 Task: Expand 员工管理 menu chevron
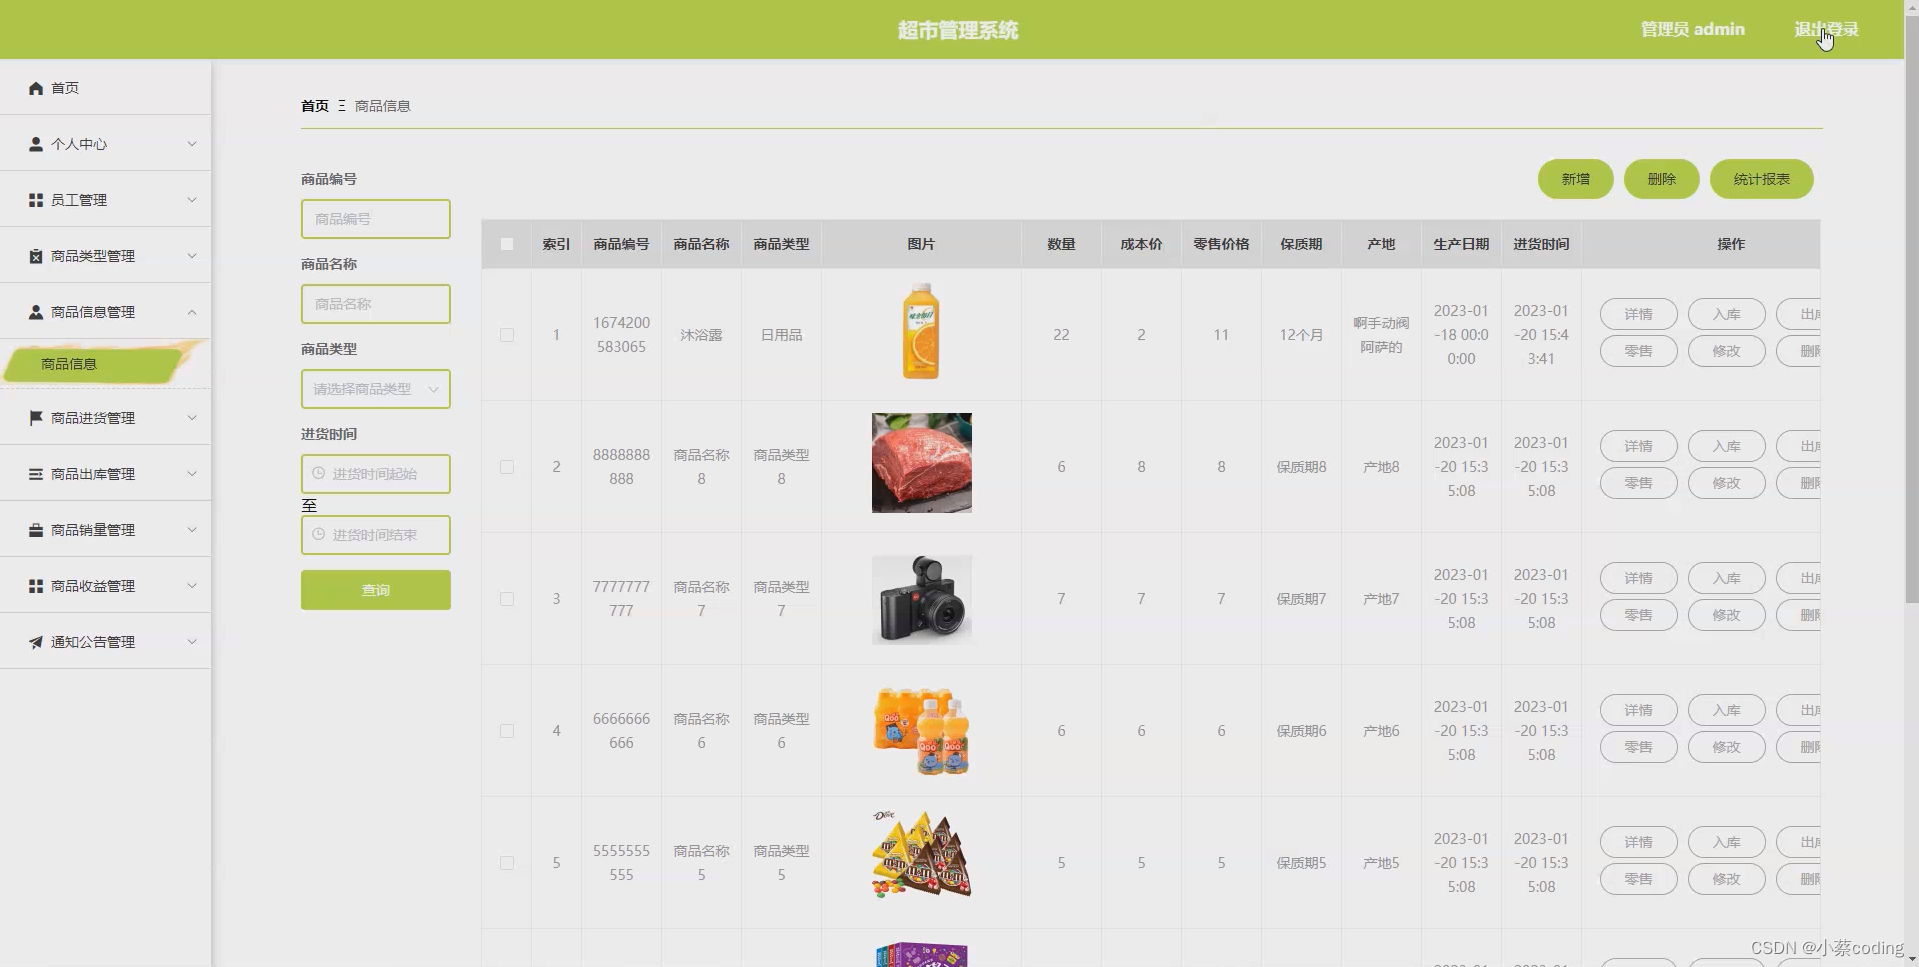pos(192,200)
